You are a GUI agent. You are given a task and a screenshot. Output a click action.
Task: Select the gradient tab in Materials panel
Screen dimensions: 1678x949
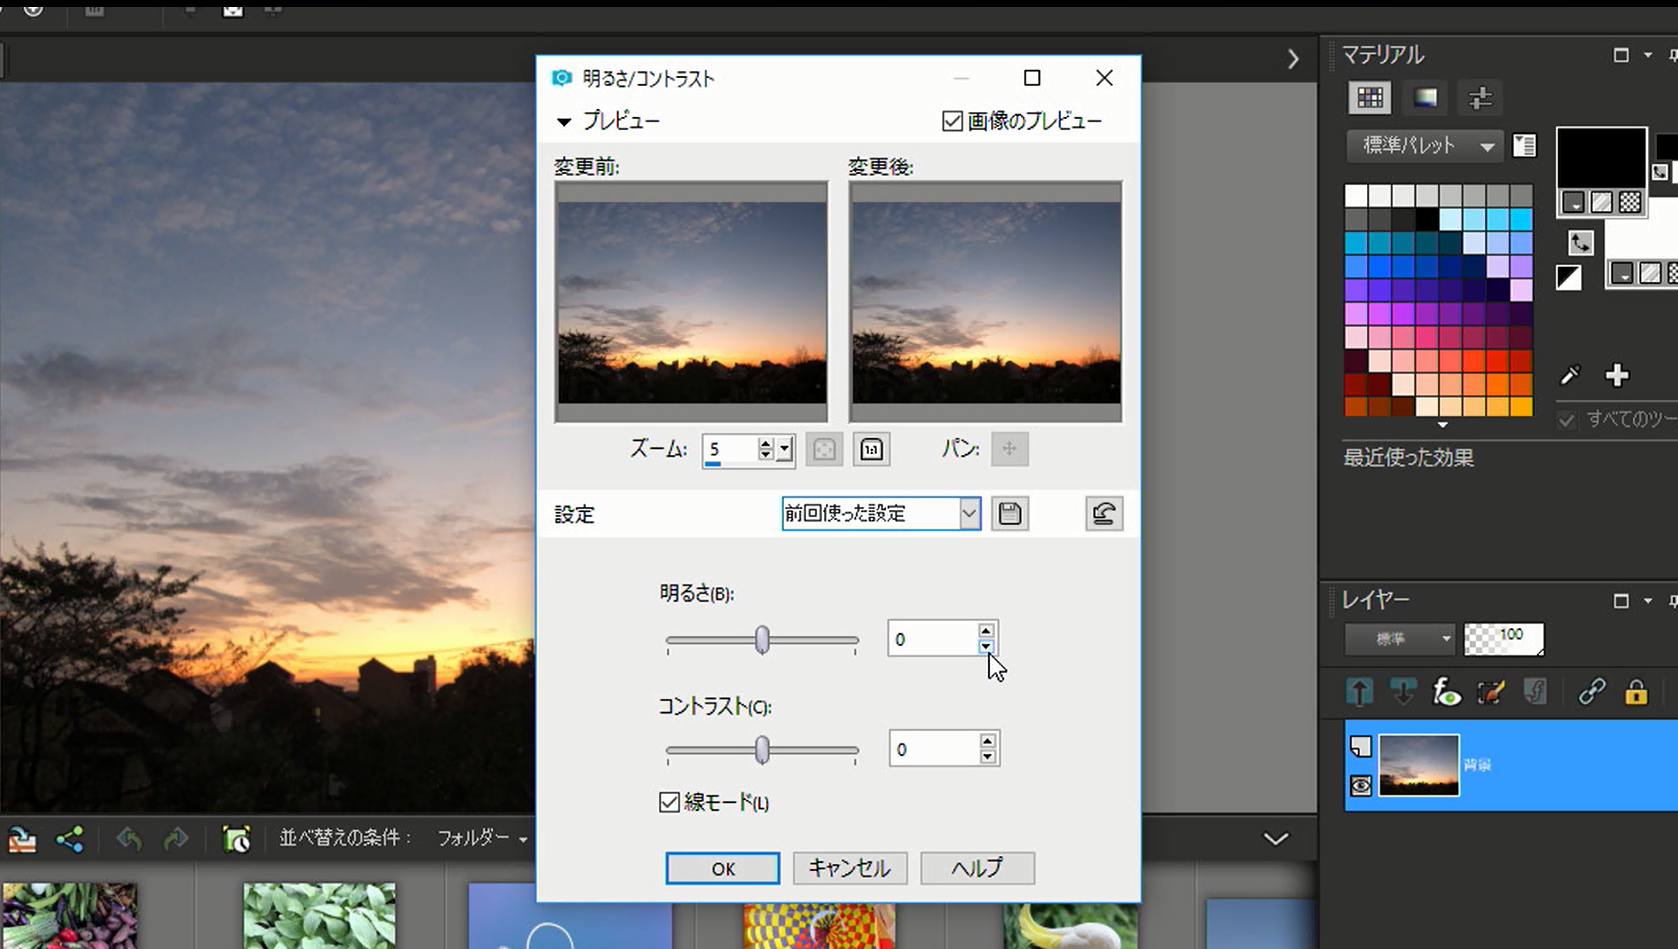coord(1425,98)
